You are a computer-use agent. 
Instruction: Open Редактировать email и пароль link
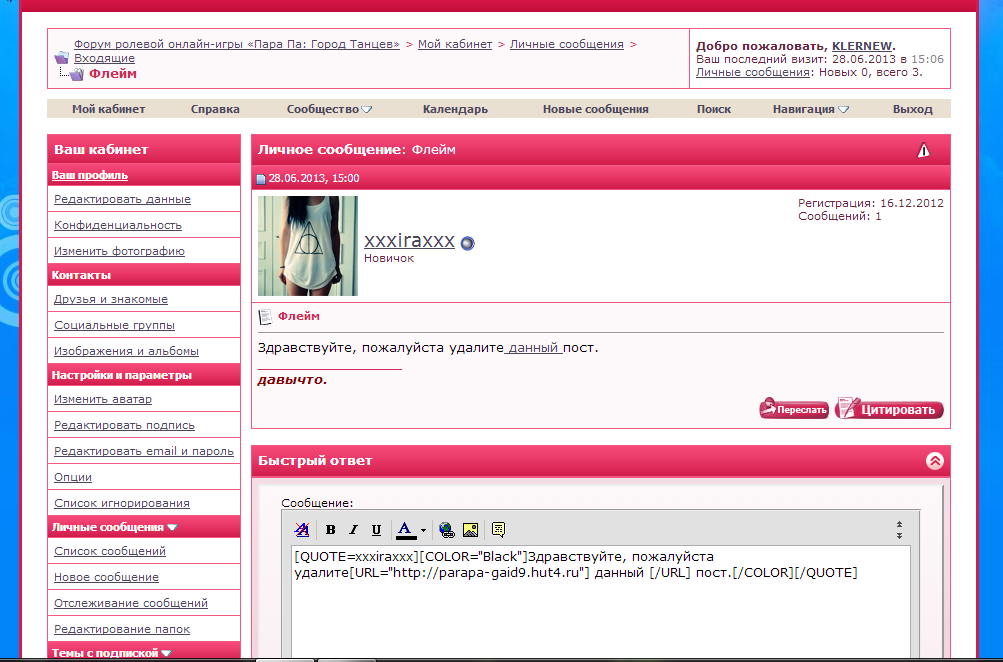(143, 451)
